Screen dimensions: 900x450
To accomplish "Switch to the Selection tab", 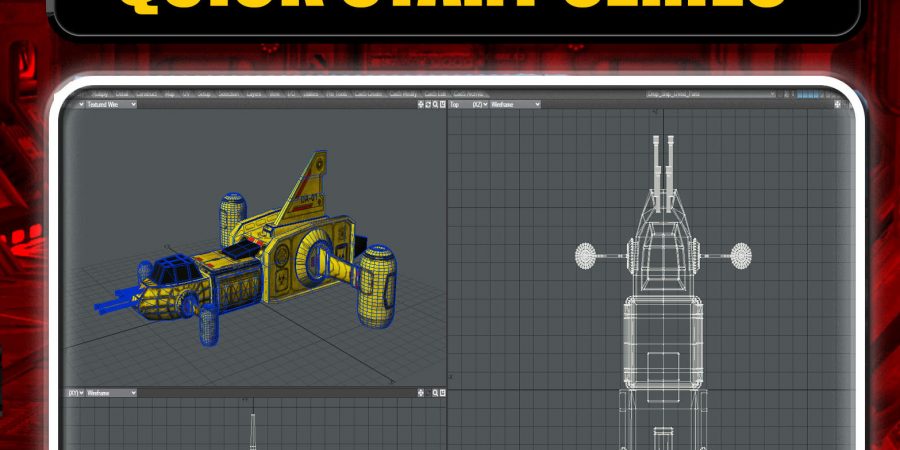I will [227, 94].
